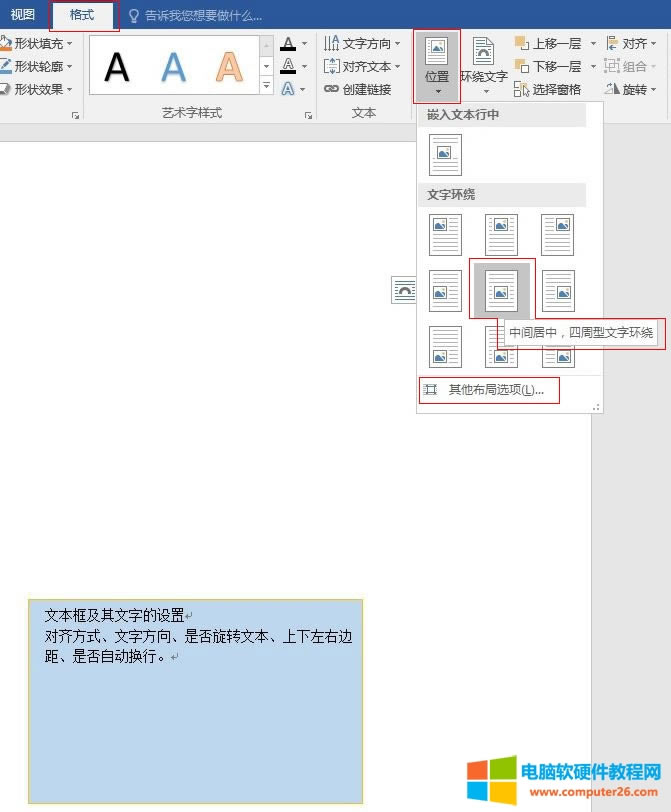671x812 pixels.
Task: Open shape styles dialog launcher
Action: 76,115
